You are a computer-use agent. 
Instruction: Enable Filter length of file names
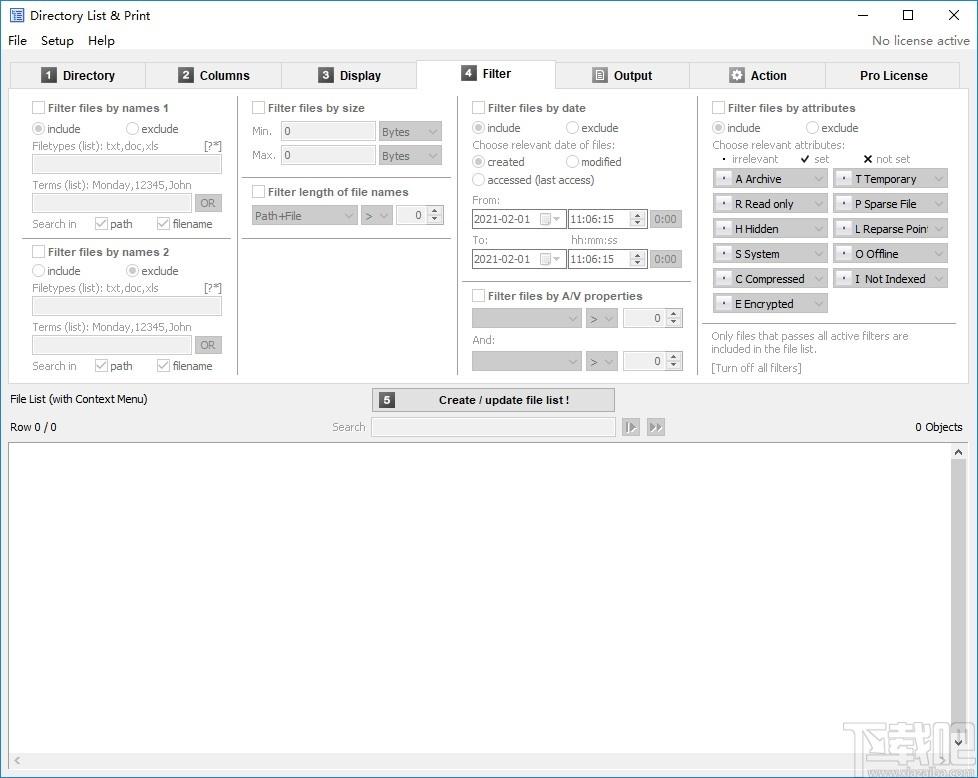pyautogui.click(x=258, y=192)
